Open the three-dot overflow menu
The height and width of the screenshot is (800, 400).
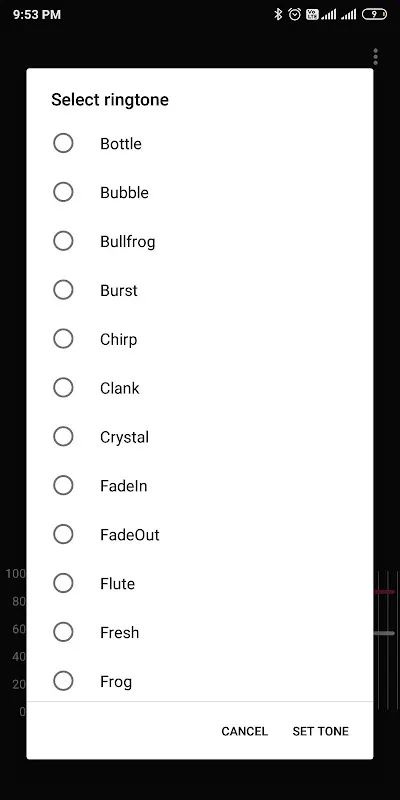click(x=375, y=57)
